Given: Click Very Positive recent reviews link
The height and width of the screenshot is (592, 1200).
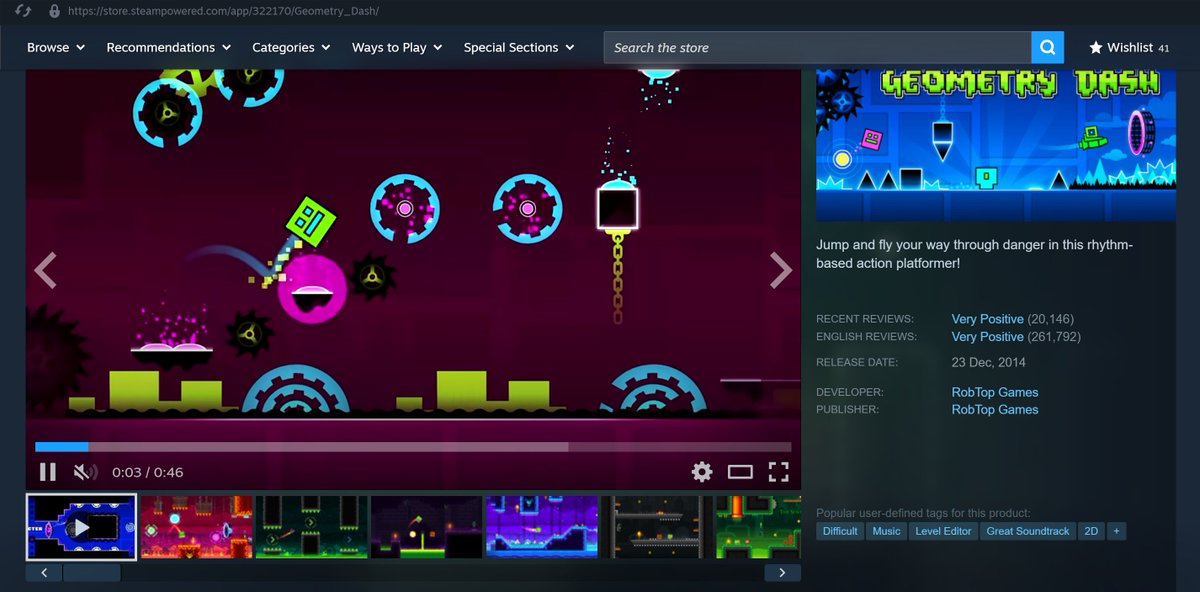Looking at the screenshot, I should [x=987, y=319].
